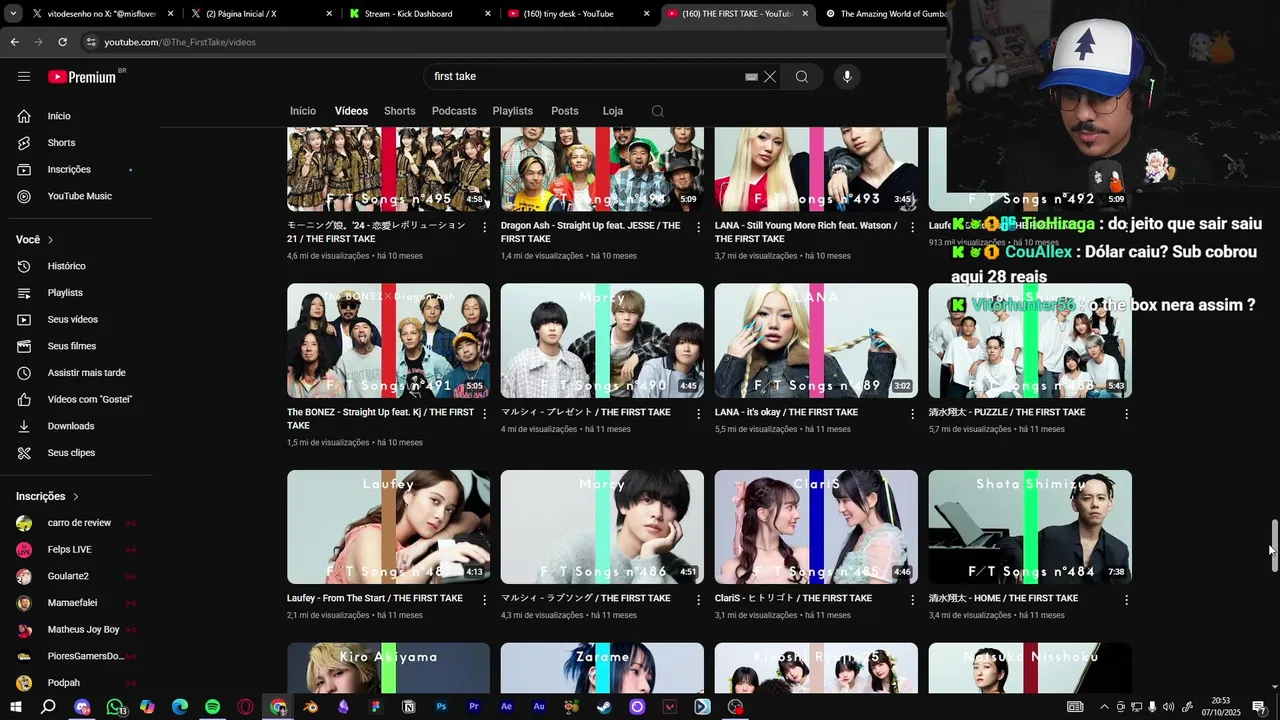Clear the search field with X

pyautogui.click(x=770, y=77)
